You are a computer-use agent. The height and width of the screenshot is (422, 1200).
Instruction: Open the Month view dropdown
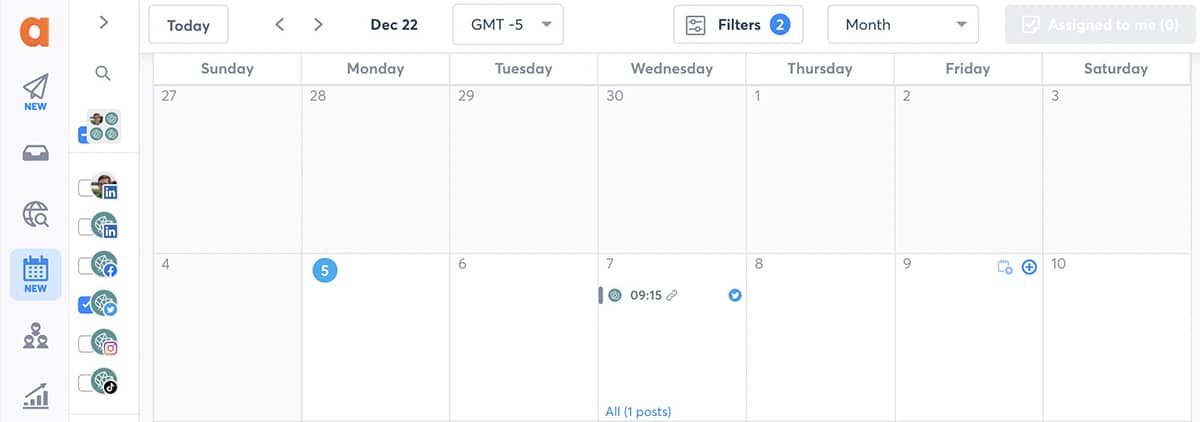pyautogui.click(x=903, y=25)
